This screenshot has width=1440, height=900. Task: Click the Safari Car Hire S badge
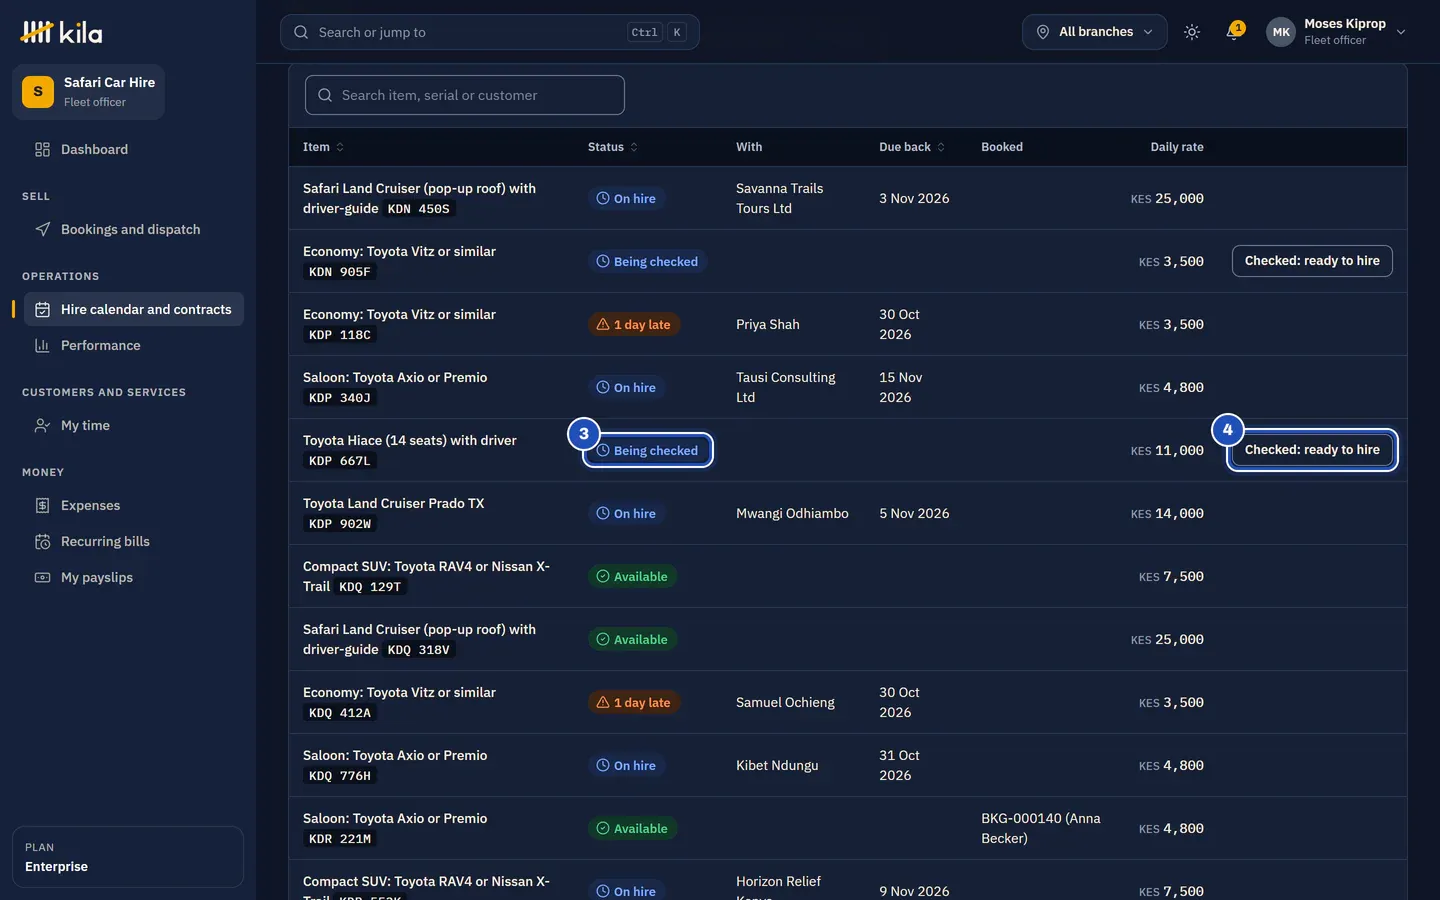tap(38, 92)
